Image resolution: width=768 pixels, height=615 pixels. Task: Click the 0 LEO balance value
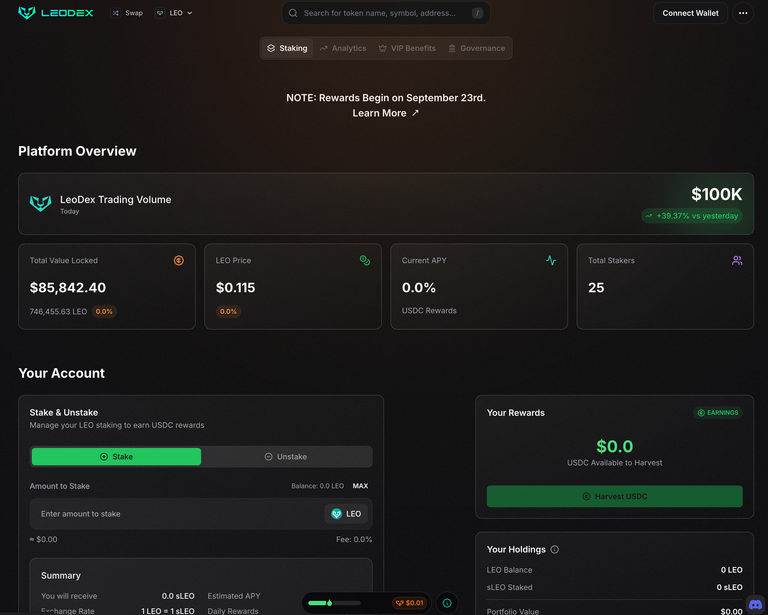click(731, 570)
